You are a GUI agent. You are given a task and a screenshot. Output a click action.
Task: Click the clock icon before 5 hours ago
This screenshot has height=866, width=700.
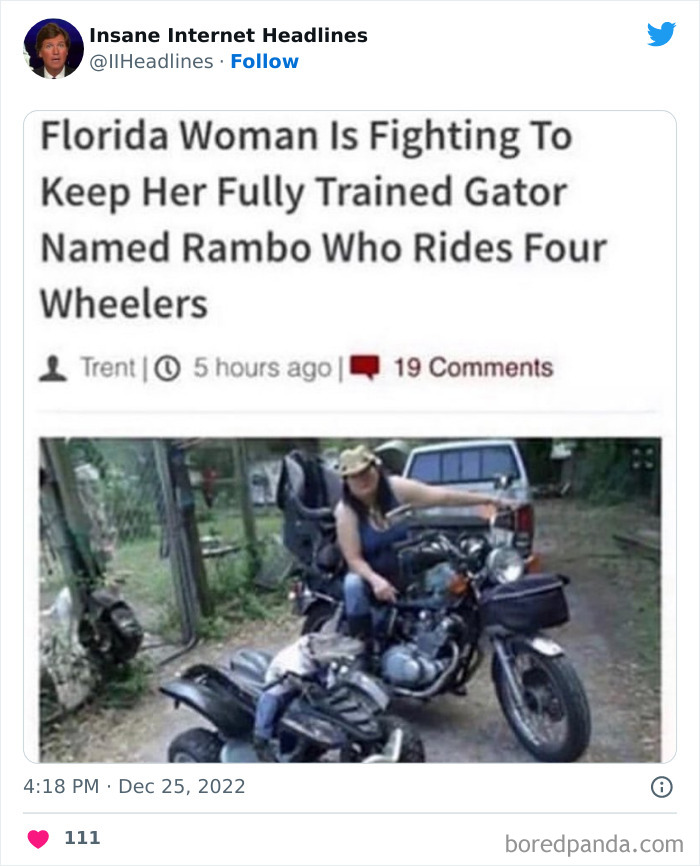pos(167,369)
